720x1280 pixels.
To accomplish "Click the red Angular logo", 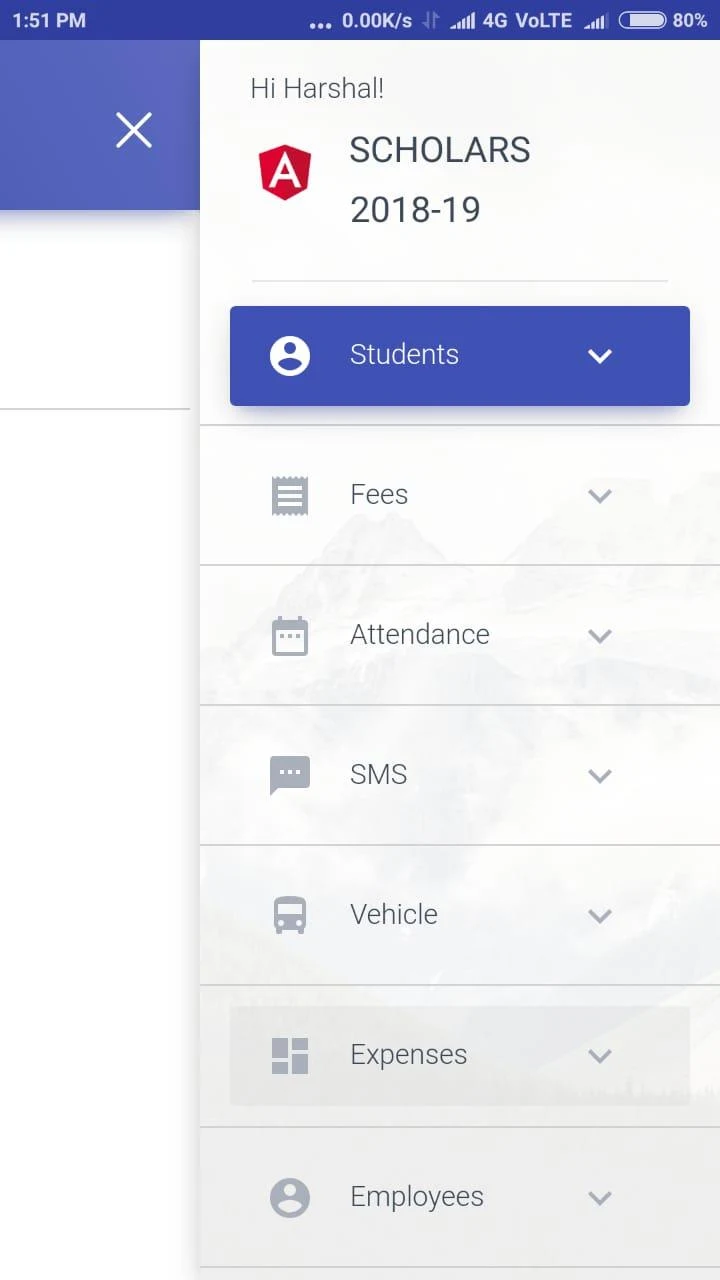I will coord(285,172).
